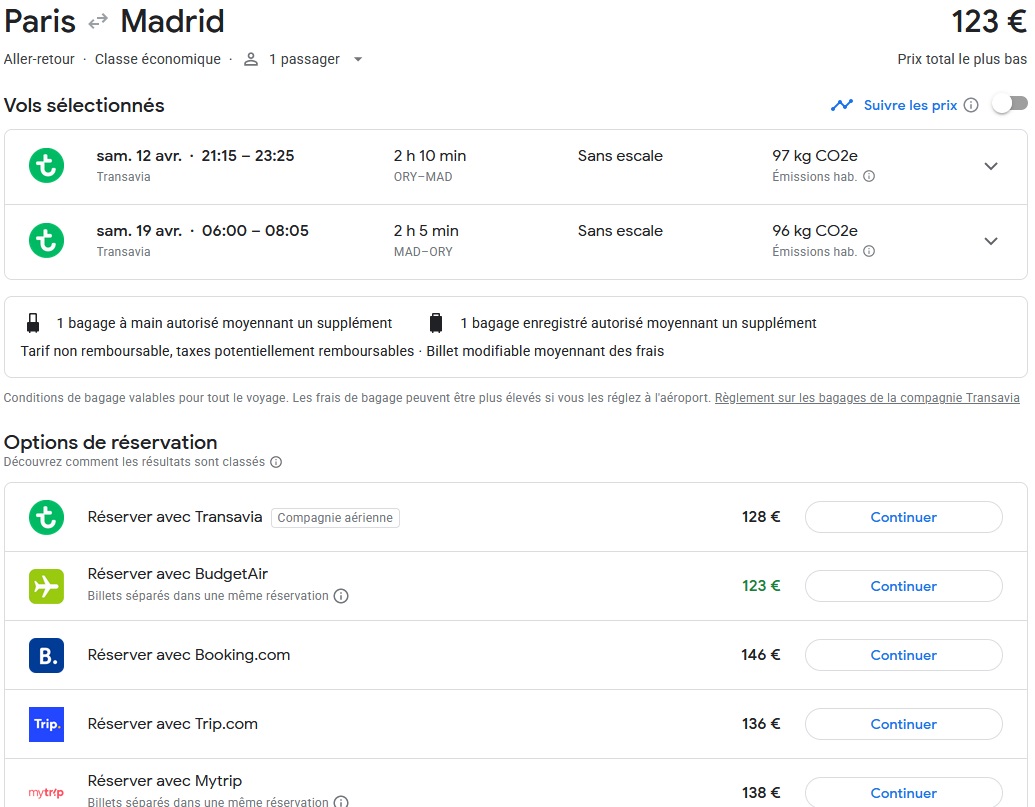Viewport: 1035px width, 807px height.
Task: Click the Booking.com logo
Action: [46, 655]
